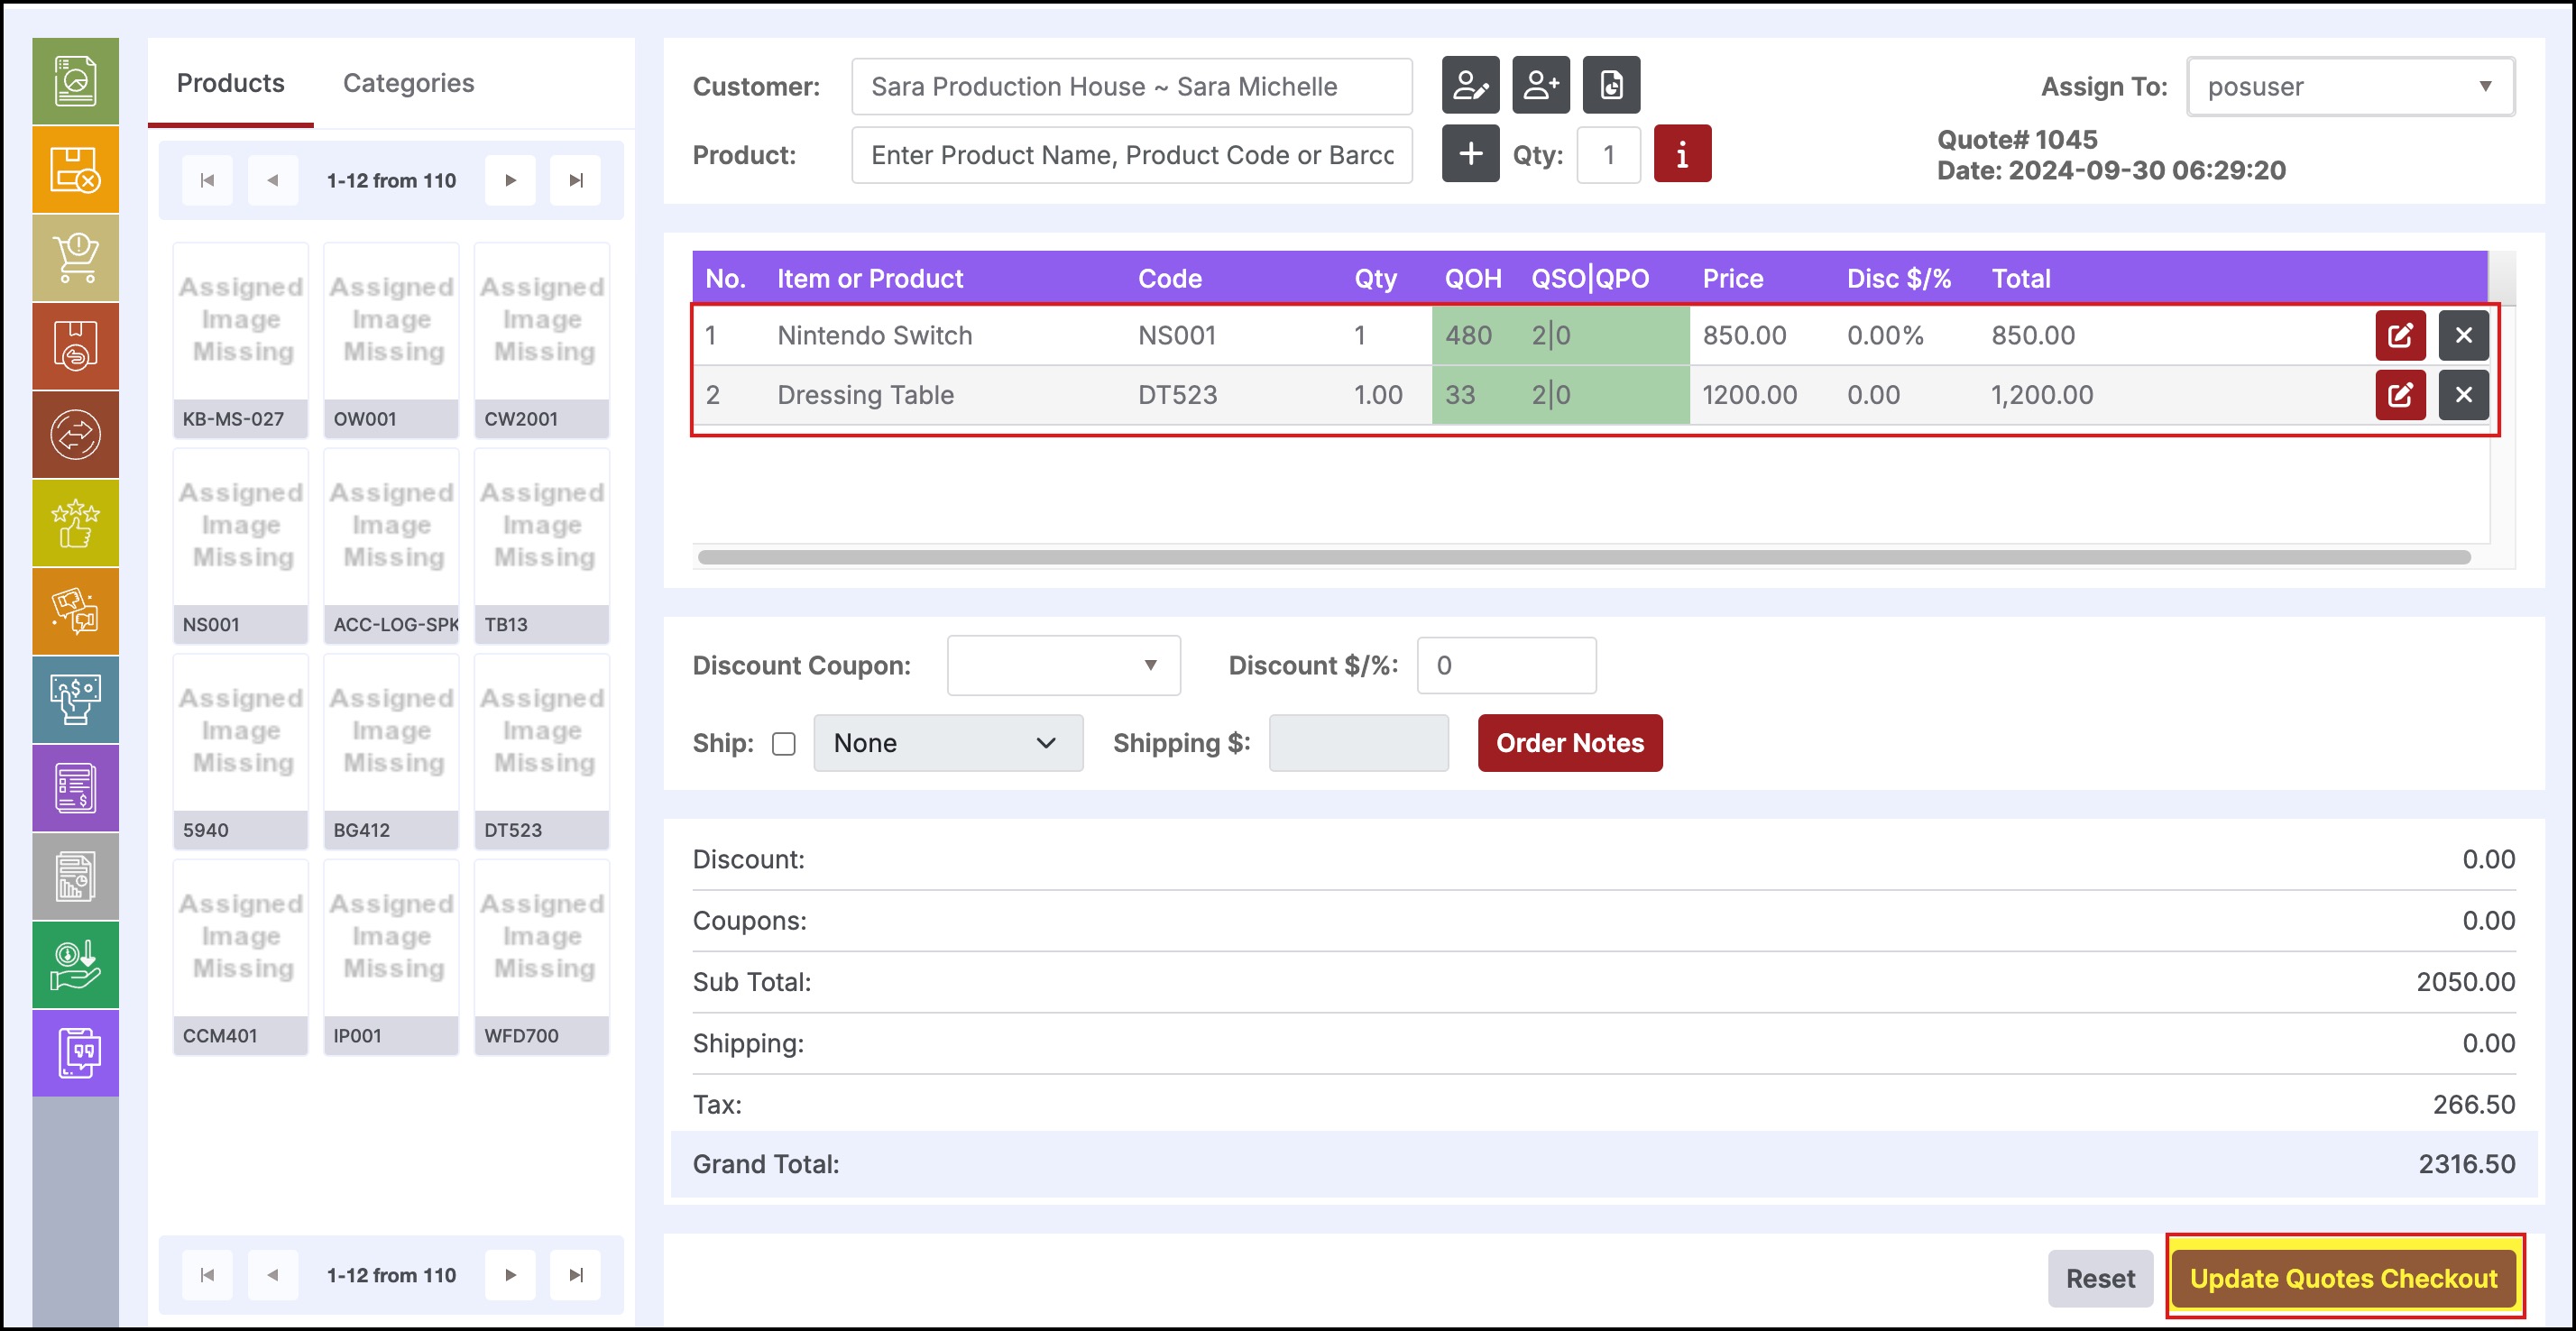Screen dimensions: 2576x1331
Task: Edit the Nintendo Switch line item
Action: point(2400,335)
